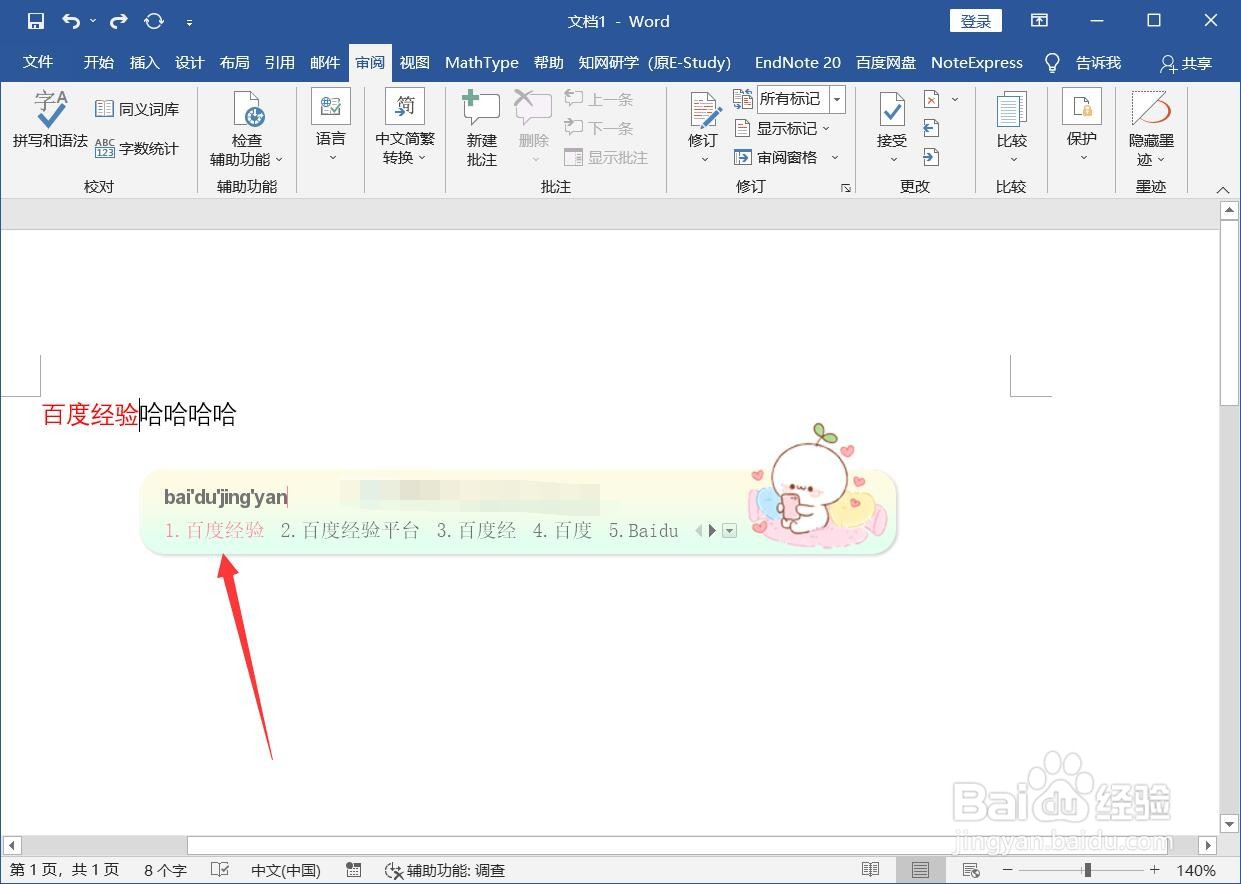This screenshot has height=884, width=1241.
Task: Switch to Web Layout view icon
Action: 969,870
